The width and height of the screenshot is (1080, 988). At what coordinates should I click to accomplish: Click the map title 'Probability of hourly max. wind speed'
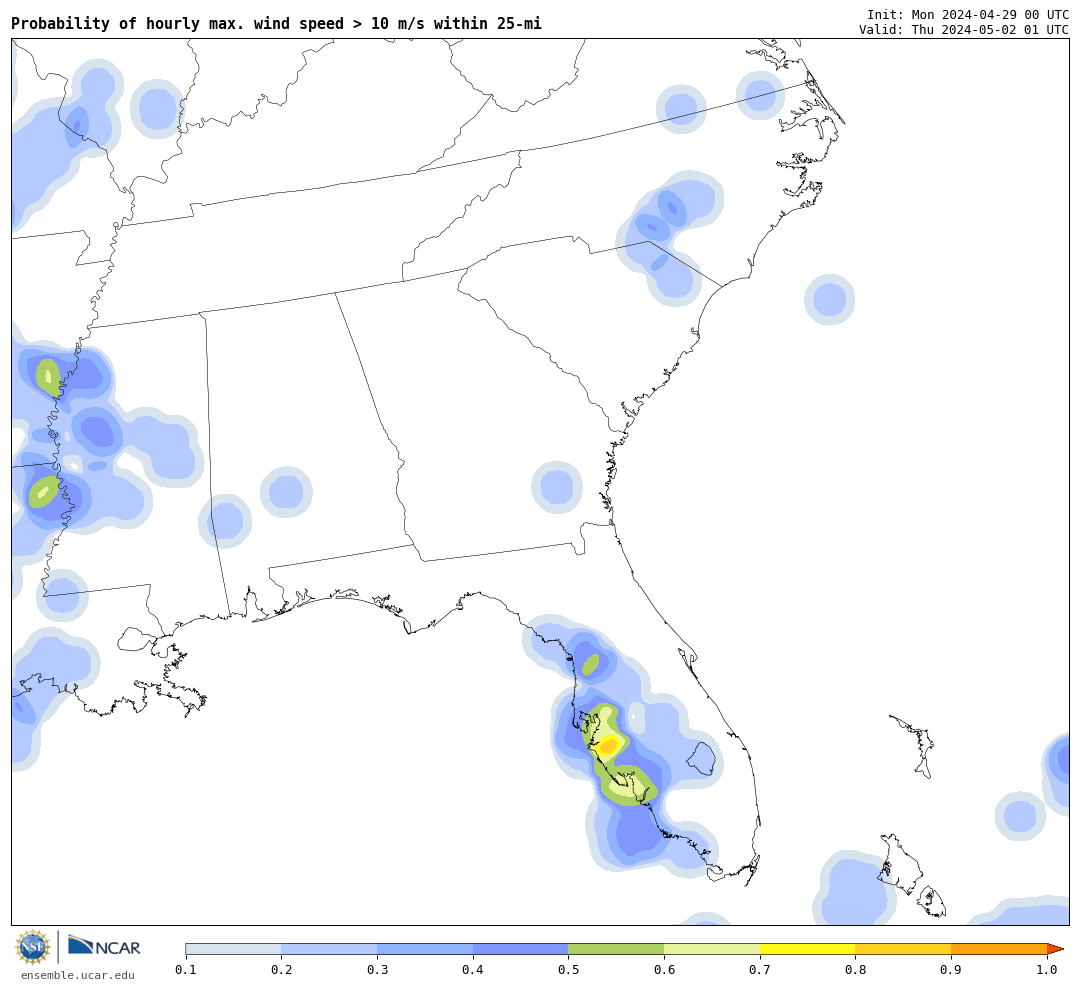pos(177,23)
